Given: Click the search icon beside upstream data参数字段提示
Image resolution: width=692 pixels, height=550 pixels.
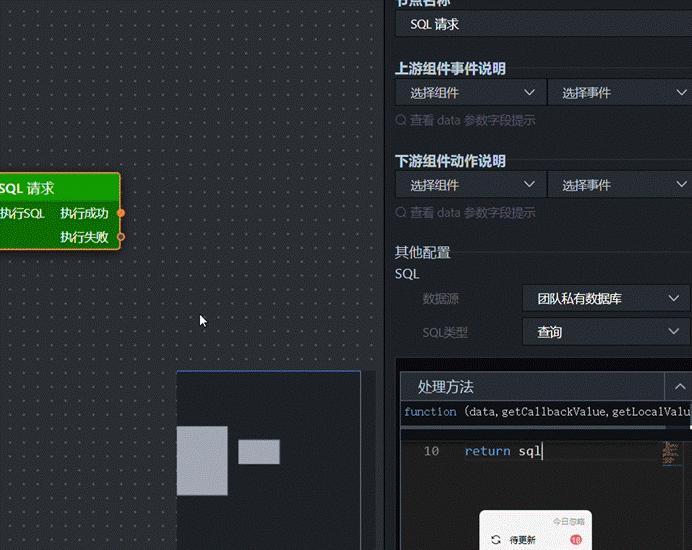Looking at the screenshot, I should [x=401, y=120].
